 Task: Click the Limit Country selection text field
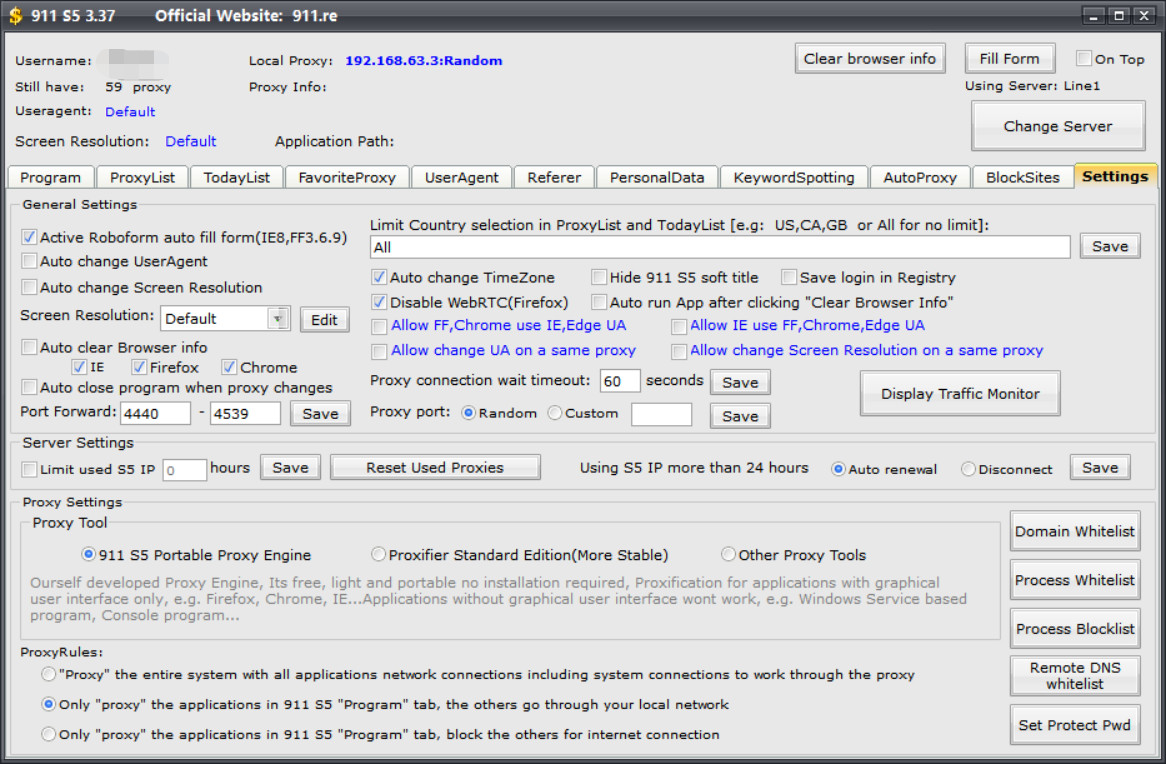pos(720,247)
